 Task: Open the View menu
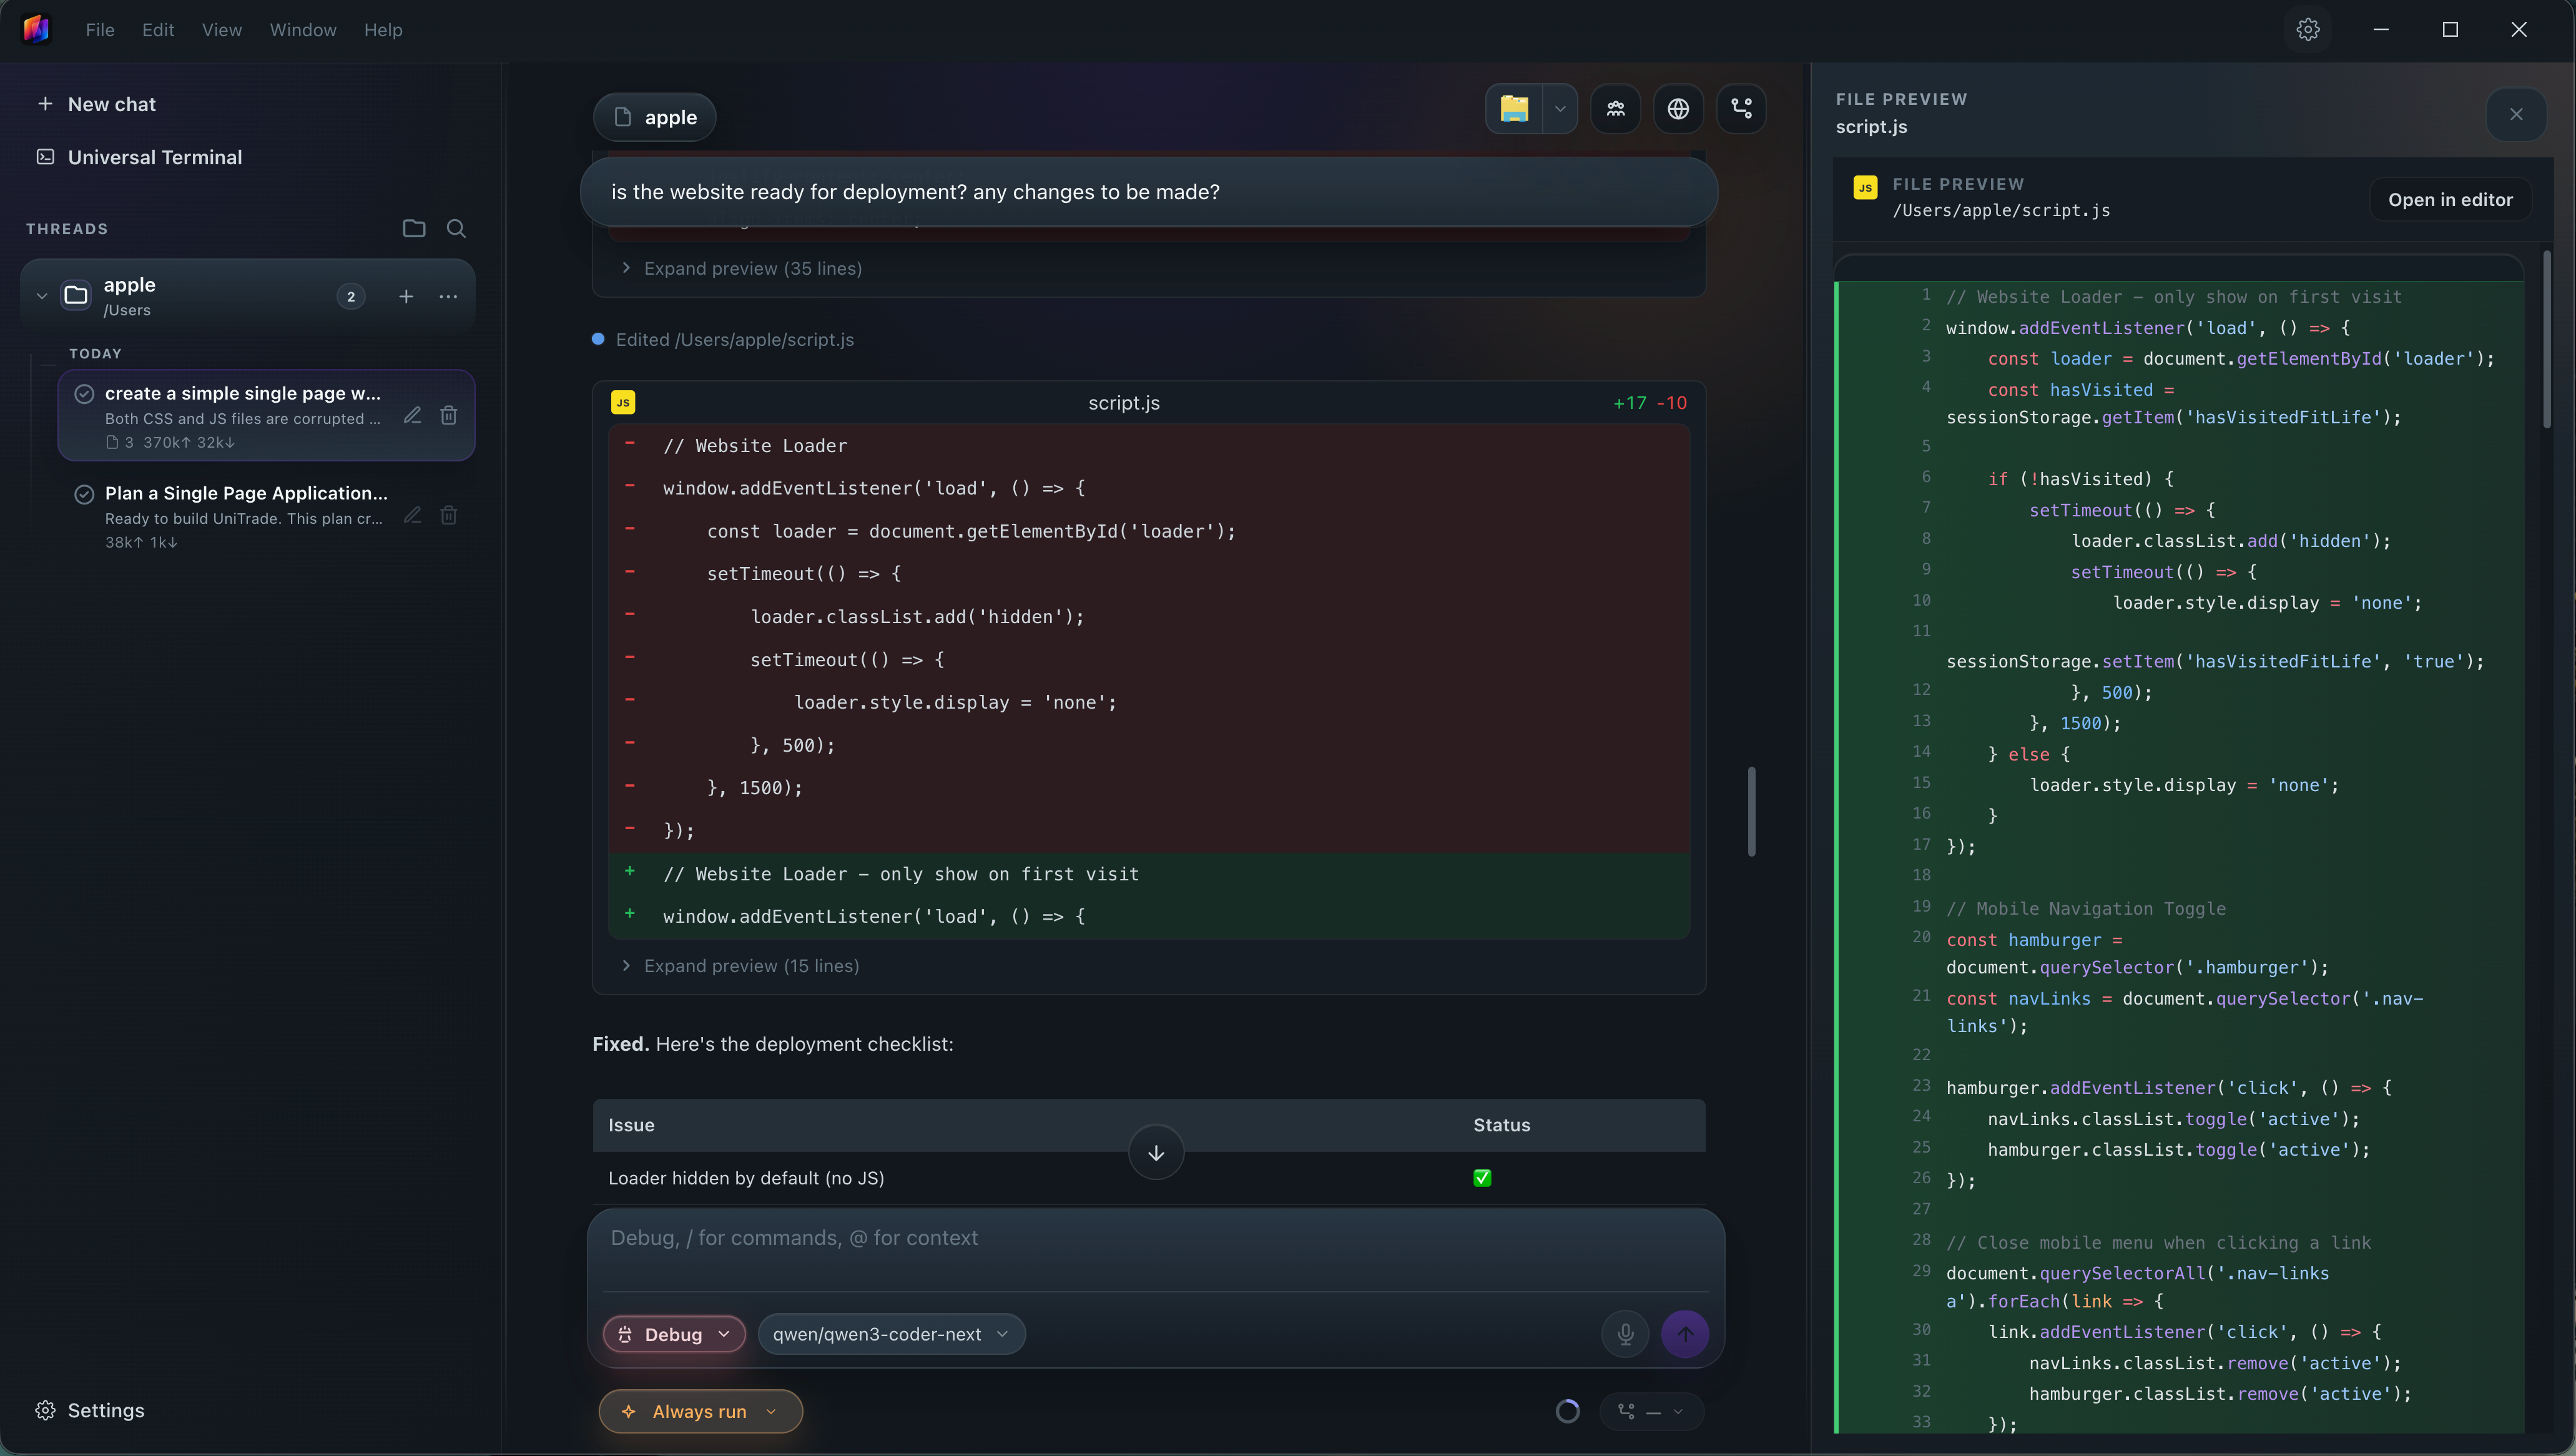[x=222, y=30]
